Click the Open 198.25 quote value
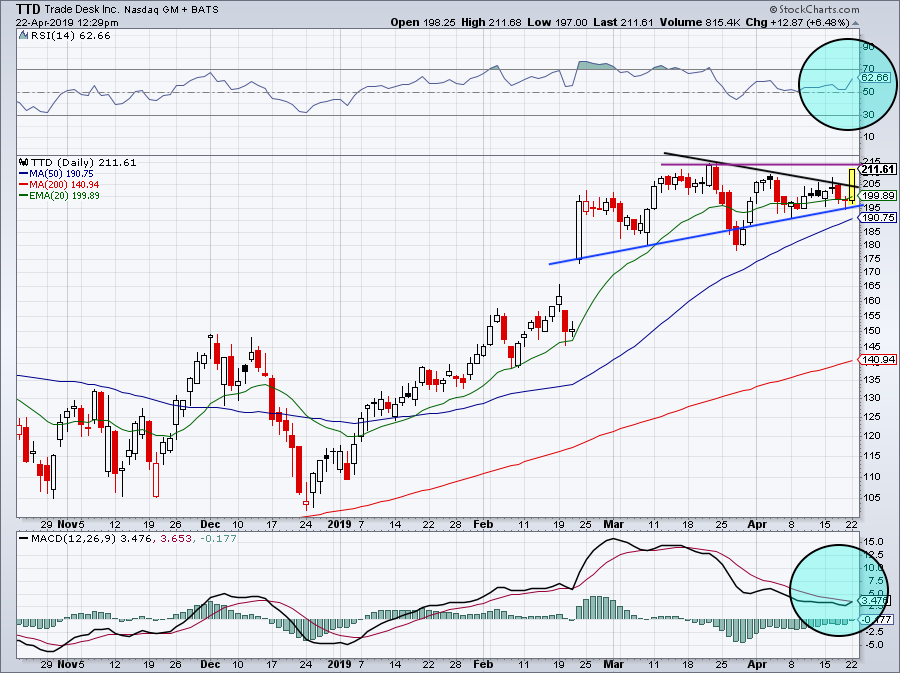 [x=423, y=22]
